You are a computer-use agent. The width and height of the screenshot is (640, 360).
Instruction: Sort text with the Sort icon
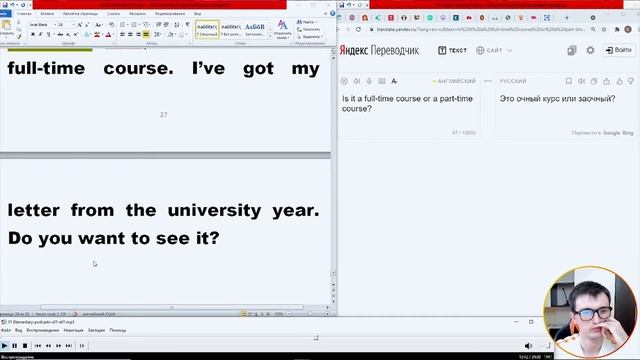click(x=177, y=25)
